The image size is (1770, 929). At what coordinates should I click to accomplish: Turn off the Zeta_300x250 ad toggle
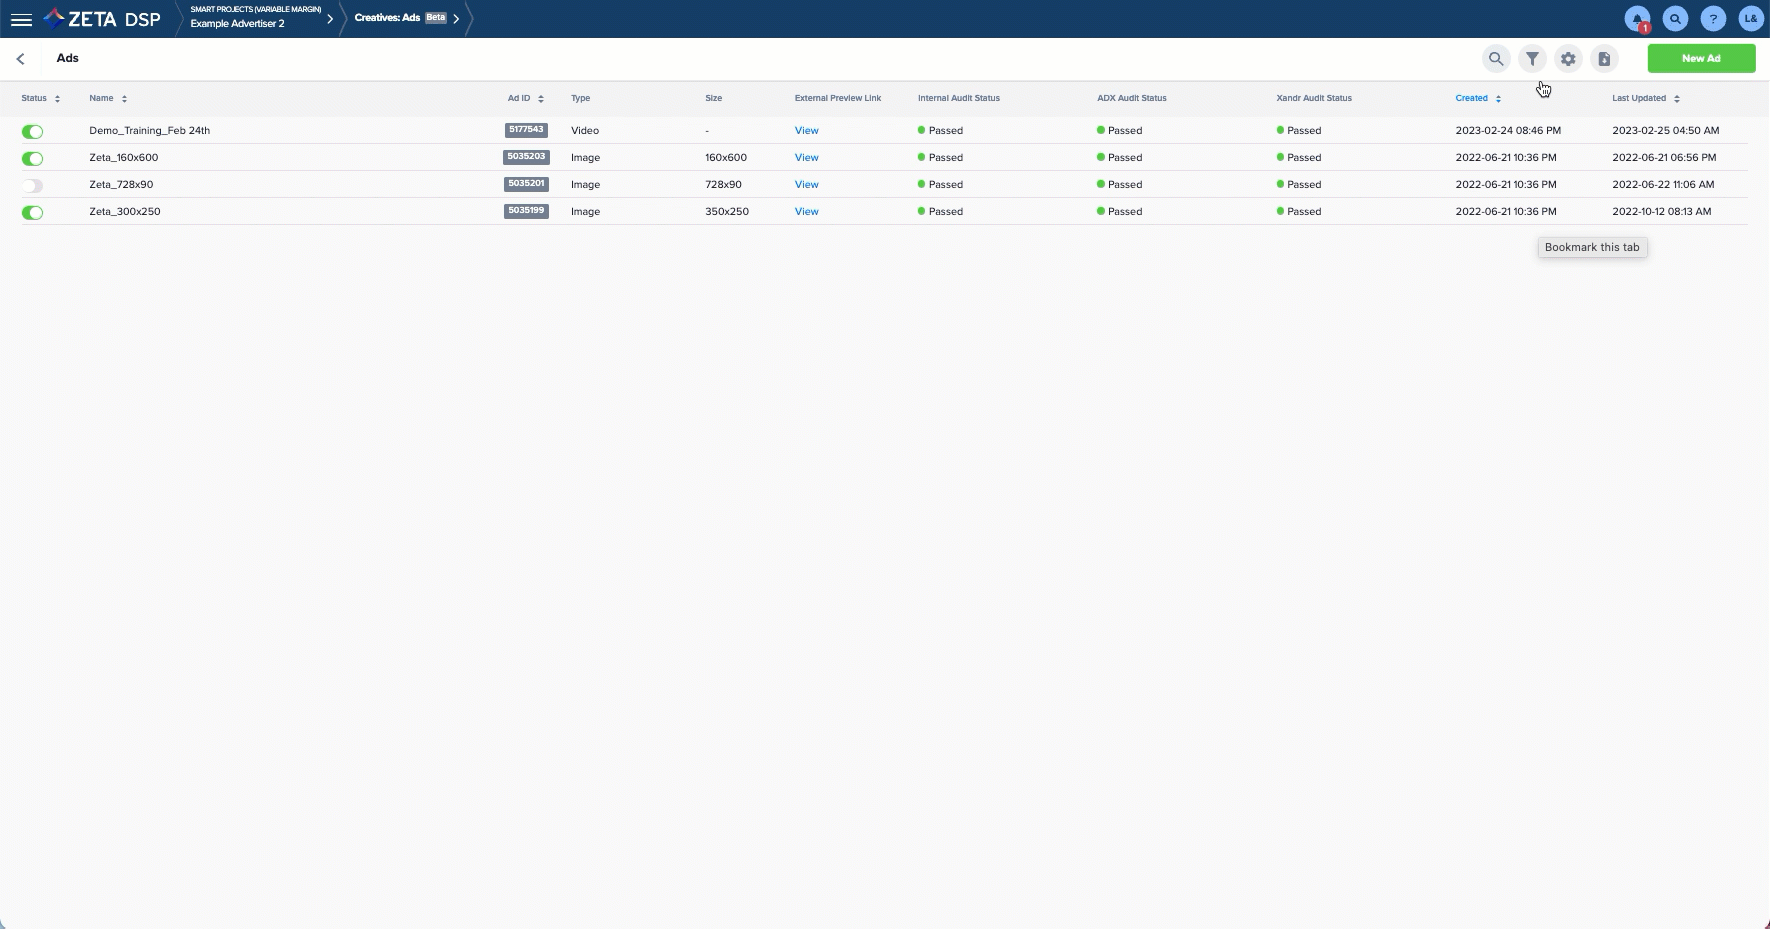[x=33, y=212]
